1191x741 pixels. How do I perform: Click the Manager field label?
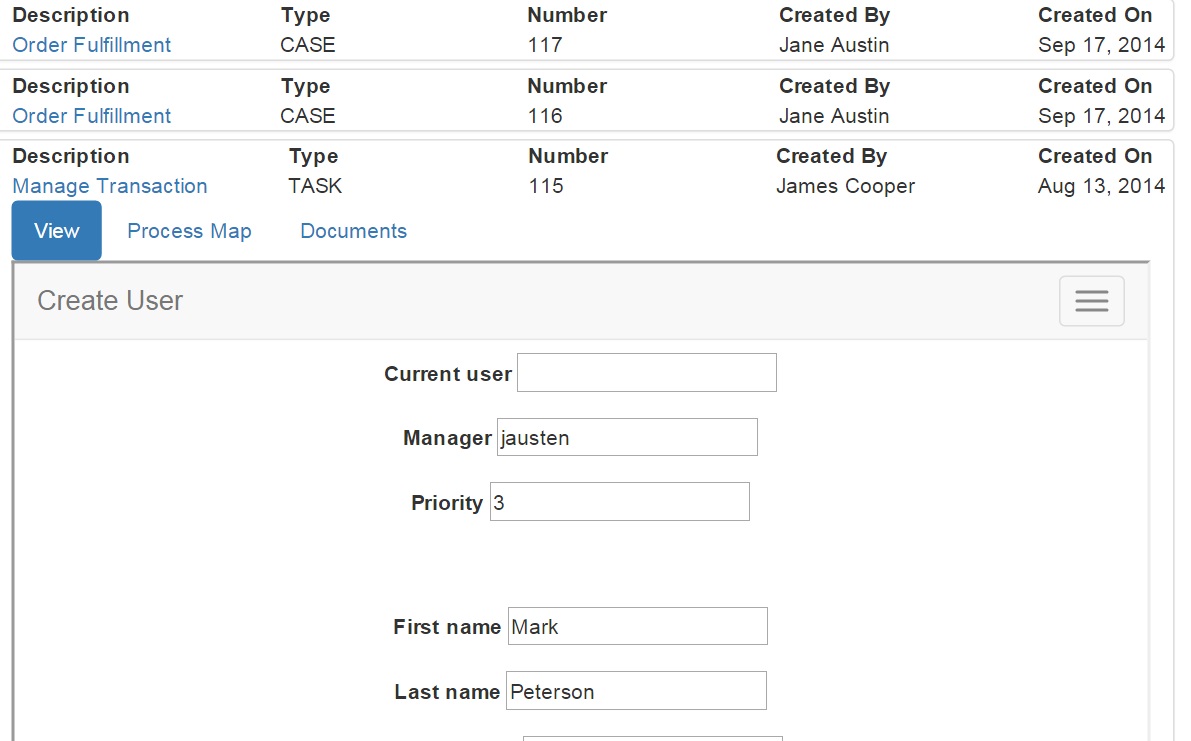pyautogui.click(x=447, y=438)
